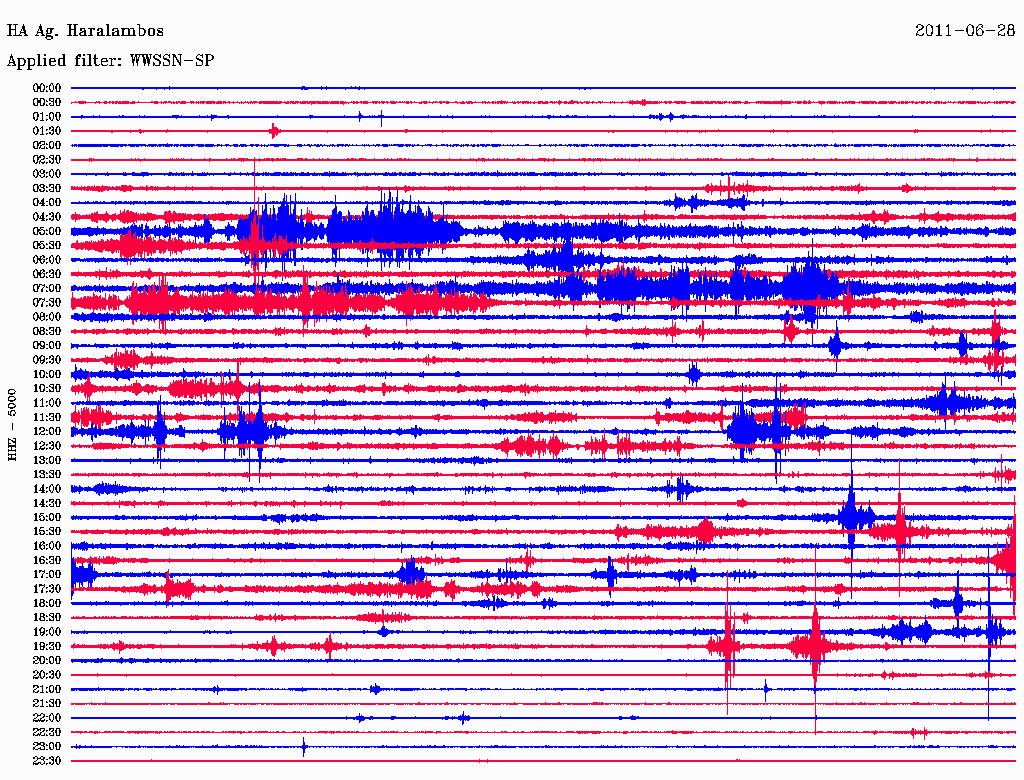Select the 12:00 time label
Viewport: 1024px width, 780px height.
pyautogui.click(x=47, y=432)
